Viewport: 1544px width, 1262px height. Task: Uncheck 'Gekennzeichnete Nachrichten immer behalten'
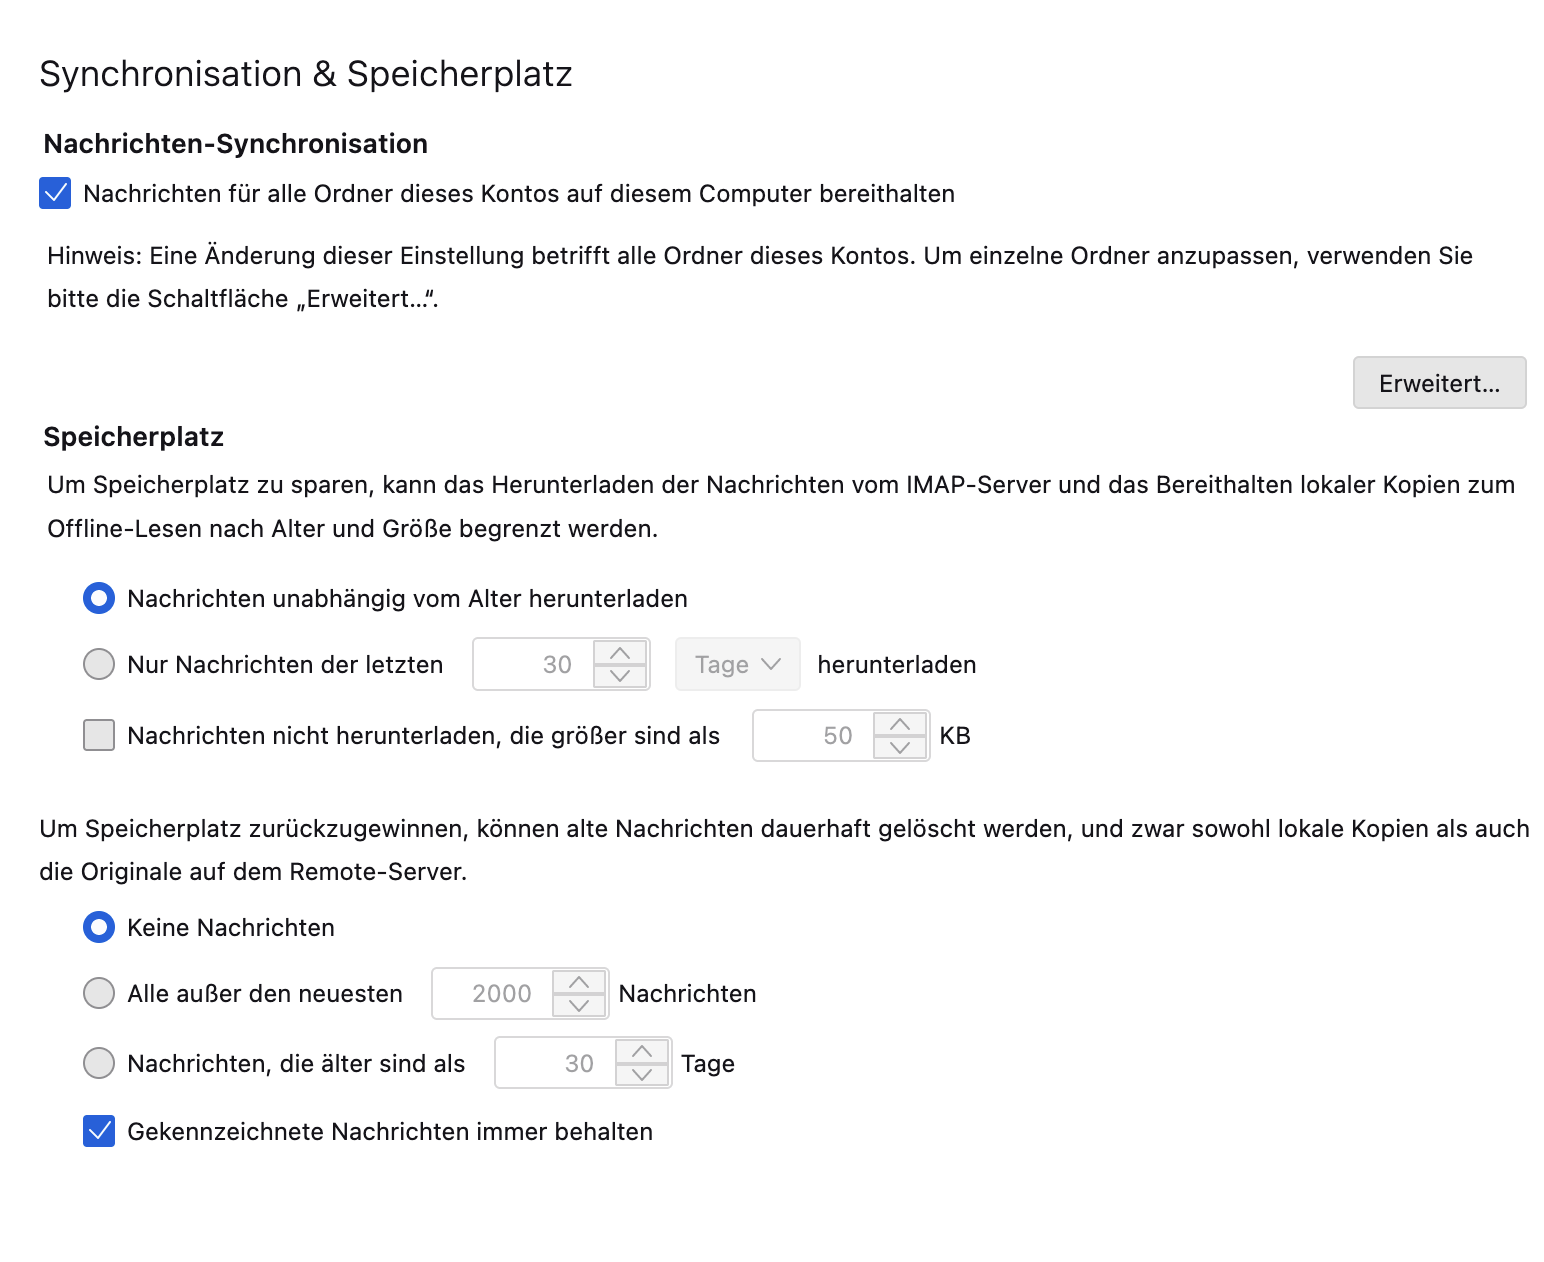pyautogui.click(x=99, y=1131)
